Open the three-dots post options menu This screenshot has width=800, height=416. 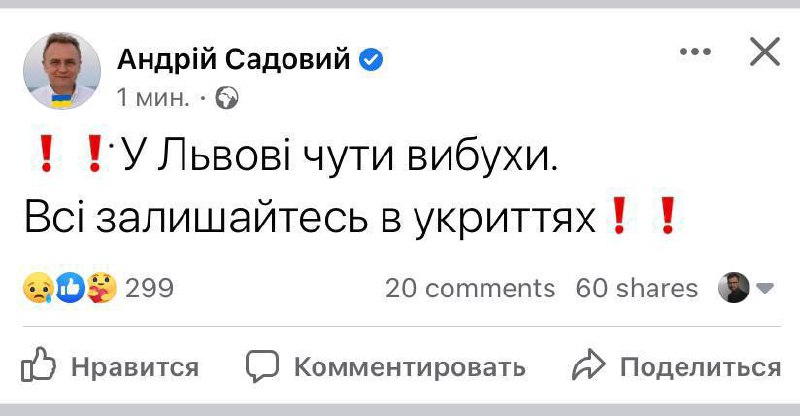pyautogui.click(x=696, y=52)
